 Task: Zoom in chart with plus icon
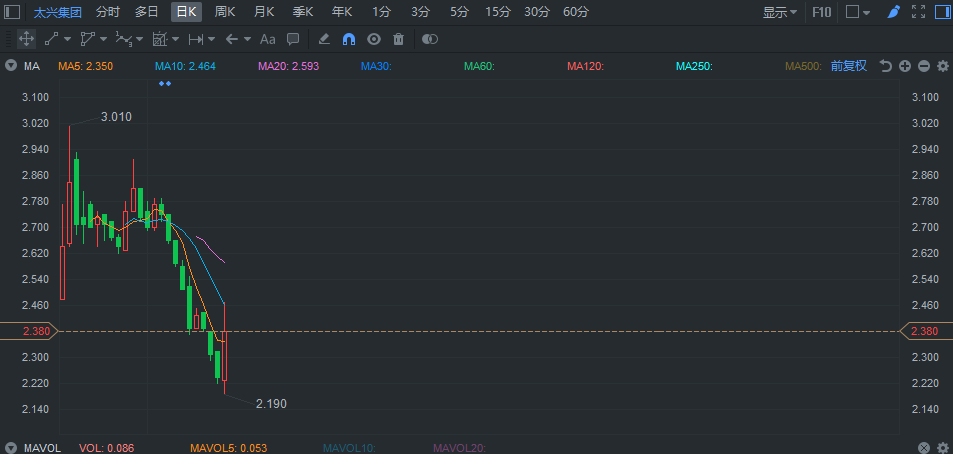coord(904,66)
